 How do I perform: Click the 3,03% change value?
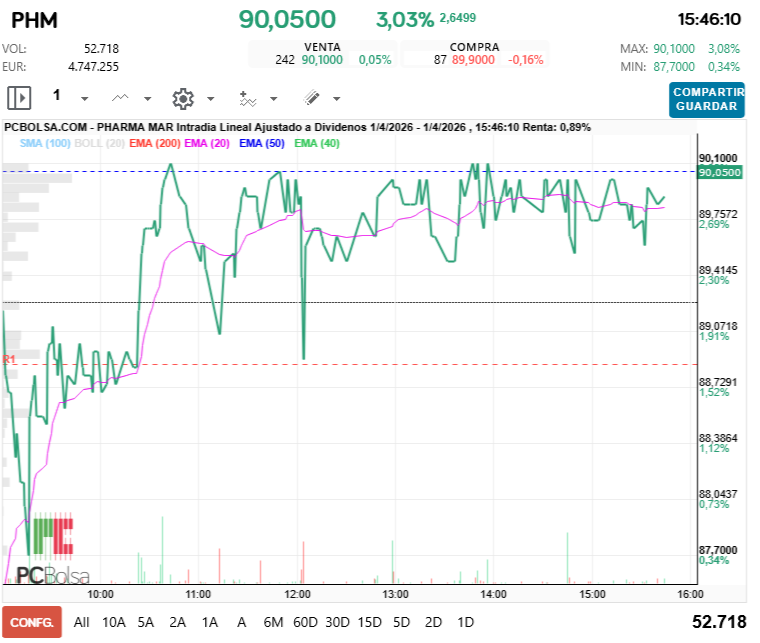(x=405, y=20)
